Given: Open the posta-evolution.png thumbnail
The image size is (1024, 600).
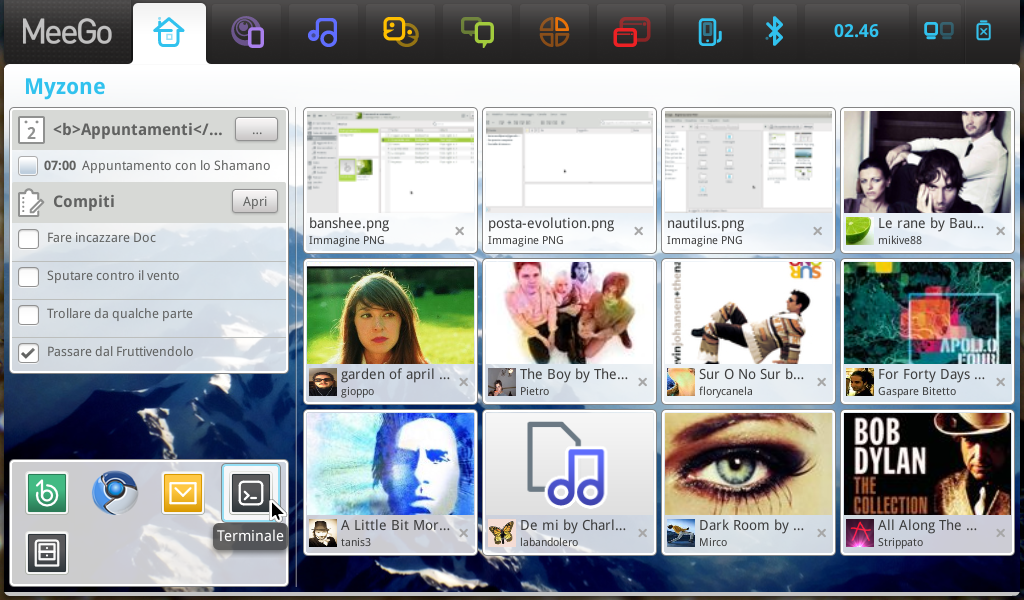Looking at the screenshot, I should [x=569, y=161].
